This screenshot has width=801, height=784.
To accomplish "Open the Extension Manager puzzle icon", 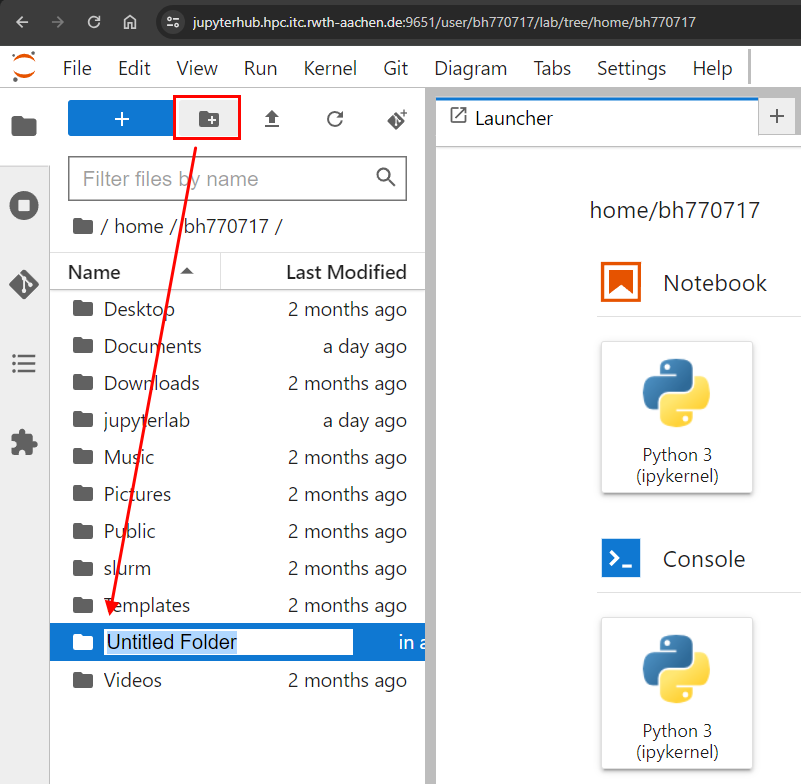I will 24,441.
